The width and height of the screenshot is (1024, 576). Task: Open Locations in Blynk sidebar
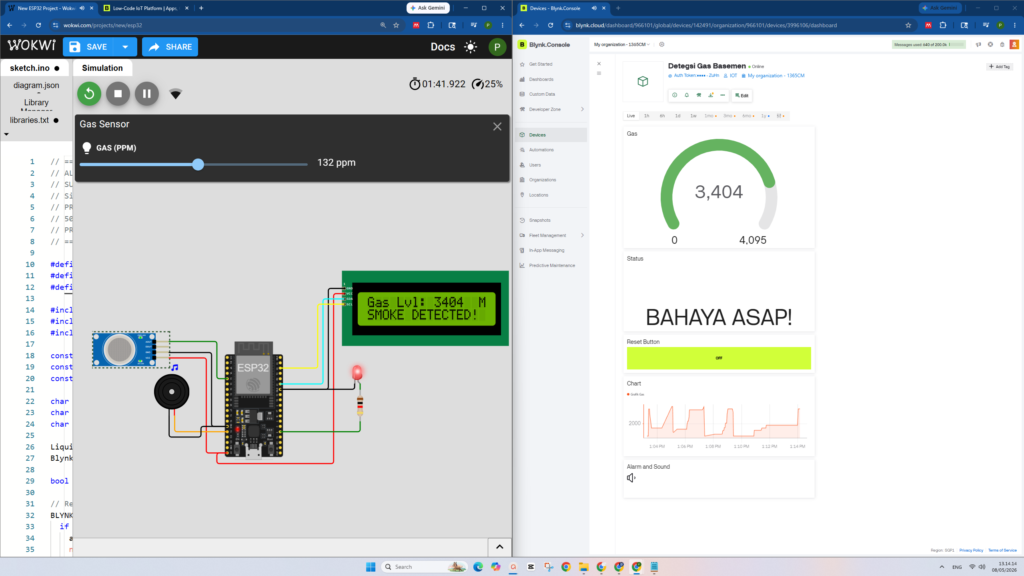tap(538, 195)
